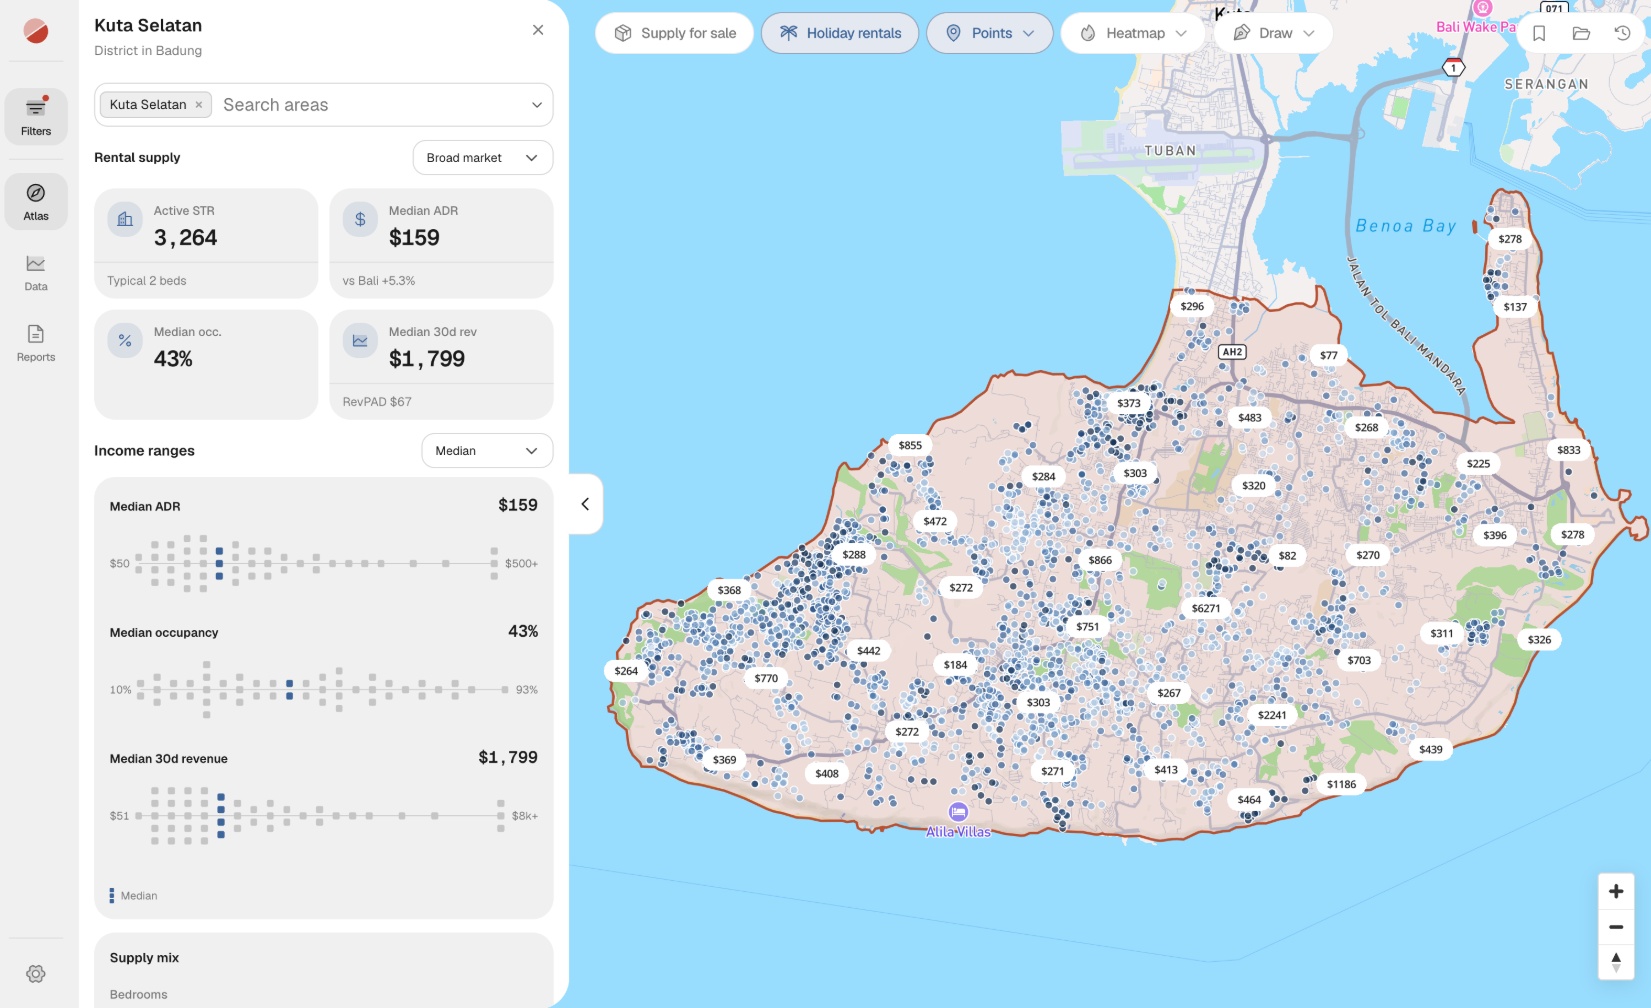Click the Median ADR card

[x=441, y=243]
